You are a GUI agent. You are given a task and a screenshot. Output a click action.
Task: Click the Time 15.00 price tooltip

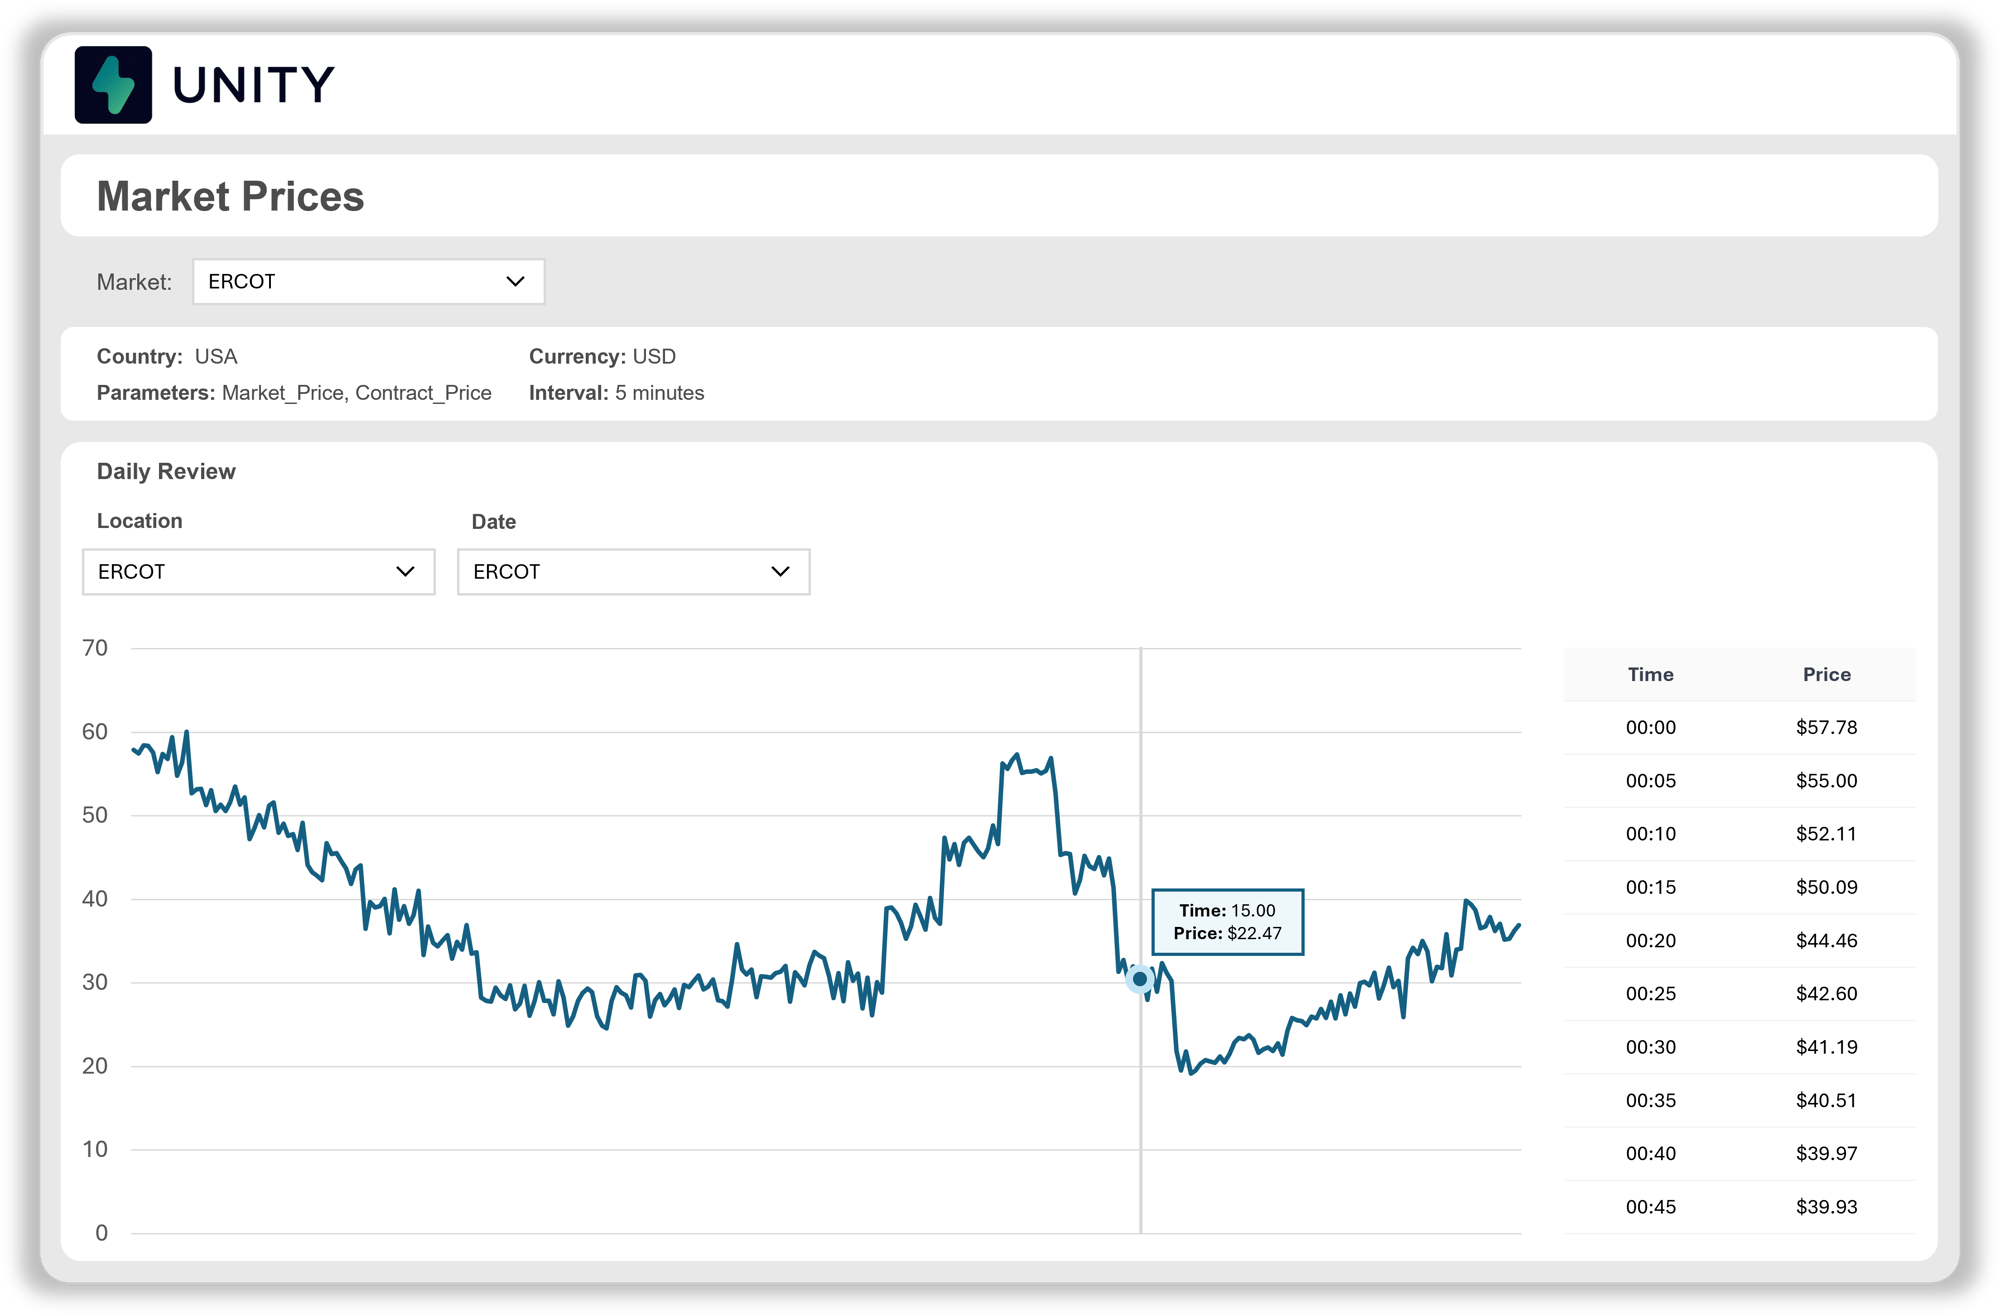coord(1227,922)
